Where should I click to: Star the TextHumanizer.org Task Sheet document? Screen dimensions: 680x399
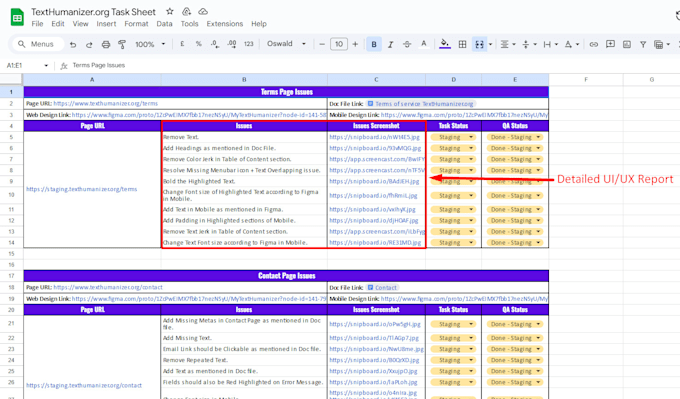pos(170,12)
